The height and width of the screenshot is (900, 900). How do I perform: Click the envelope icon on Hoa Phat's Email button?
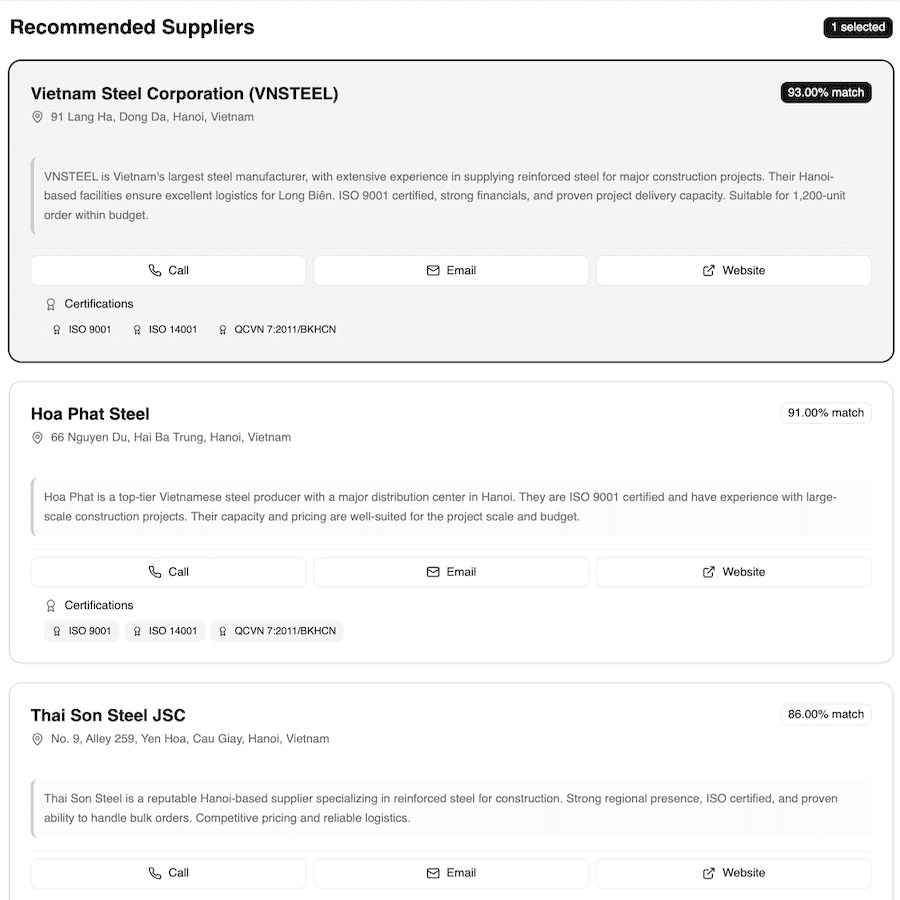pyautogui.click(x=433, y=571)
